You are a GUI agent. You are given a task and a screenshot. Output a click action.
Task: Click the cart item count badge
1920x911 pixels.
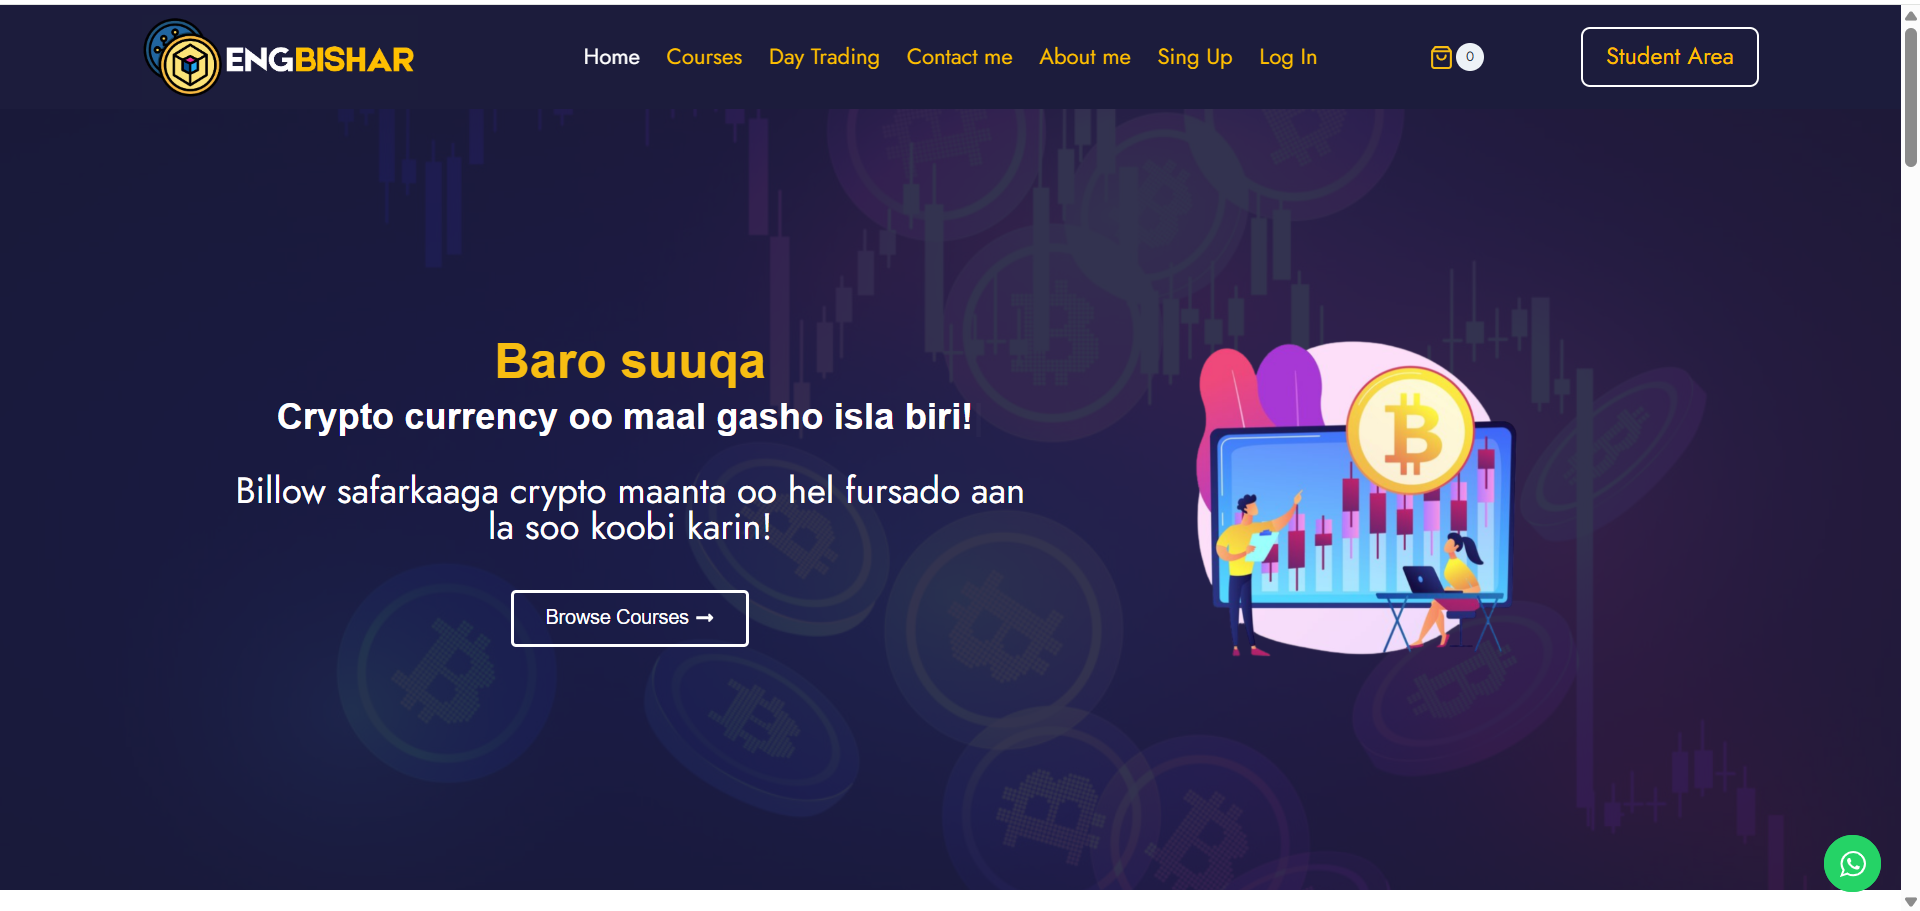(1470, 57)
